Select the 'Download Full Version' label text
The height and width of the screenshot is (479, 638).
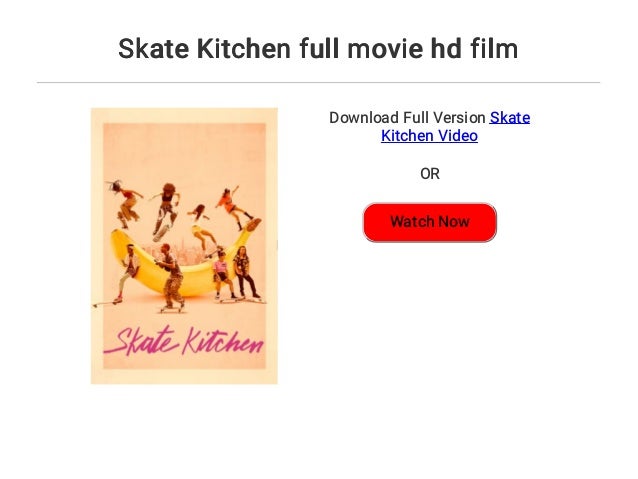pos(407,118)
